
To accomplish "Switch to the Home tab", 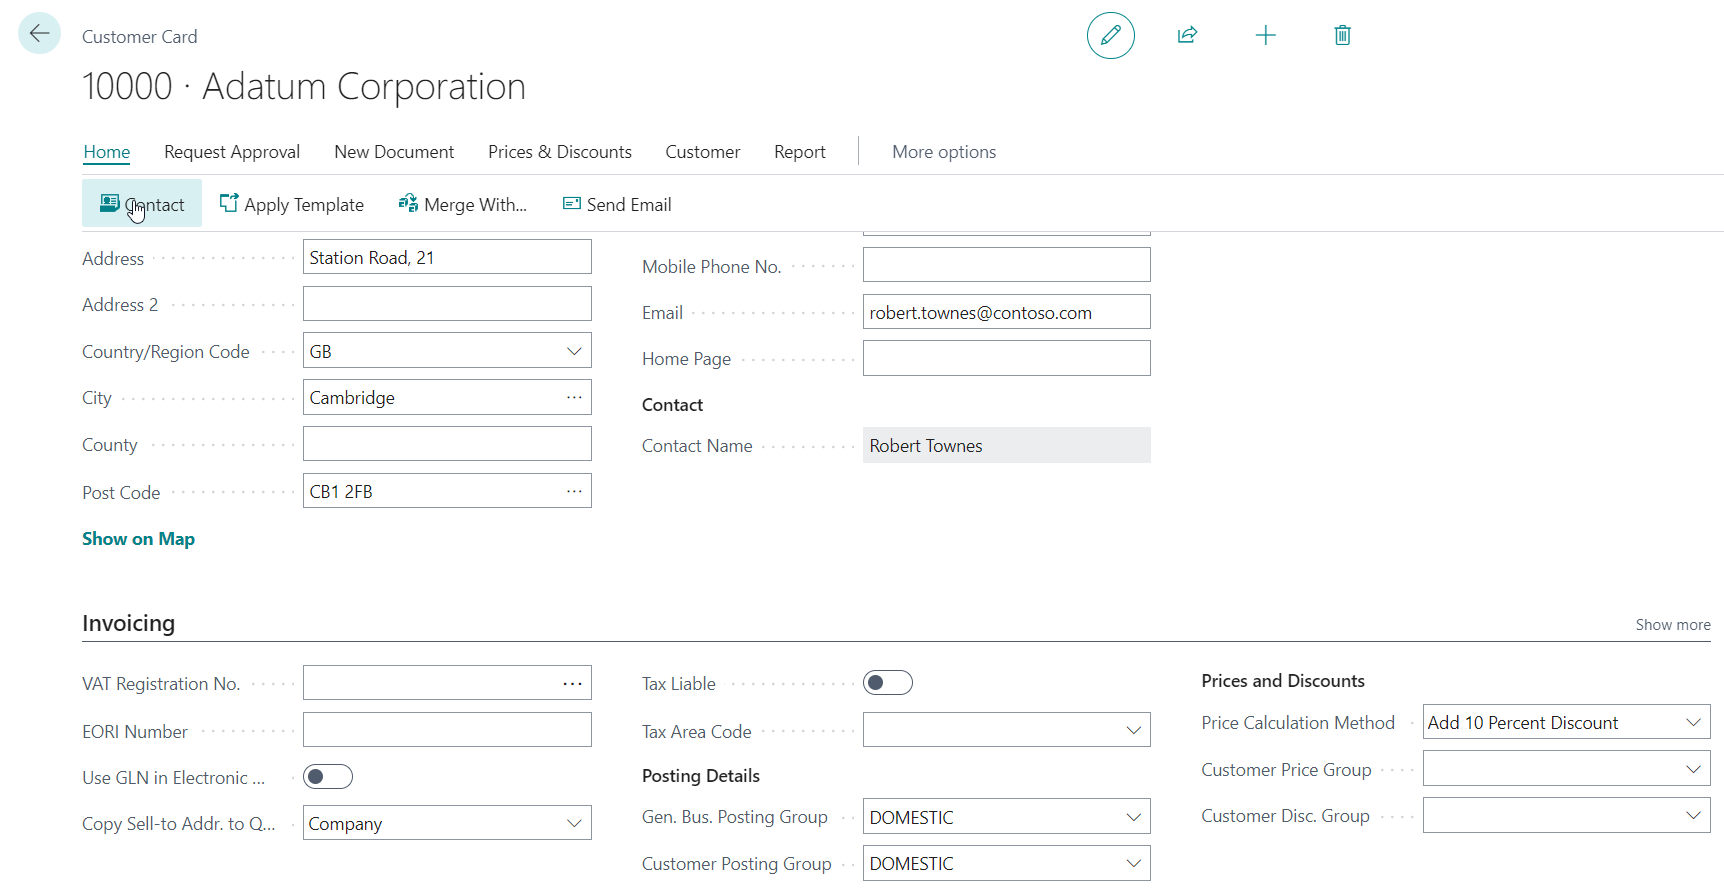I will pyautogui.click(x=107, y=152).
